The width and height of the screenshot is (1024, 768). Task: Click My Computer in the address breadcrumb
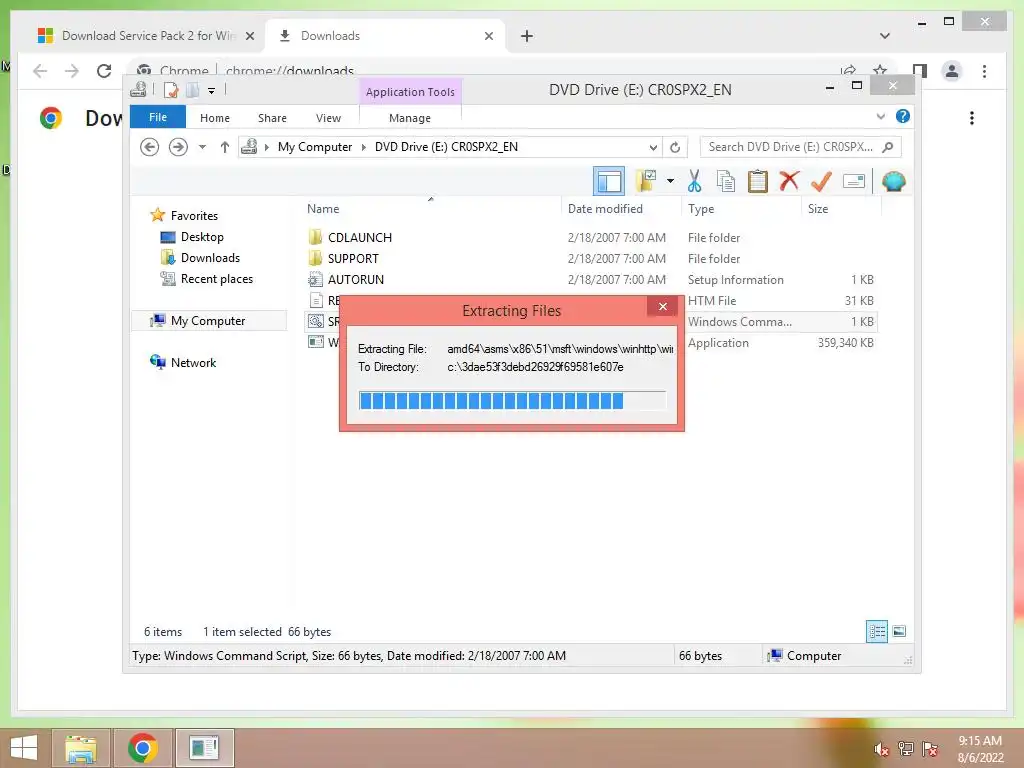pos(315,147)
